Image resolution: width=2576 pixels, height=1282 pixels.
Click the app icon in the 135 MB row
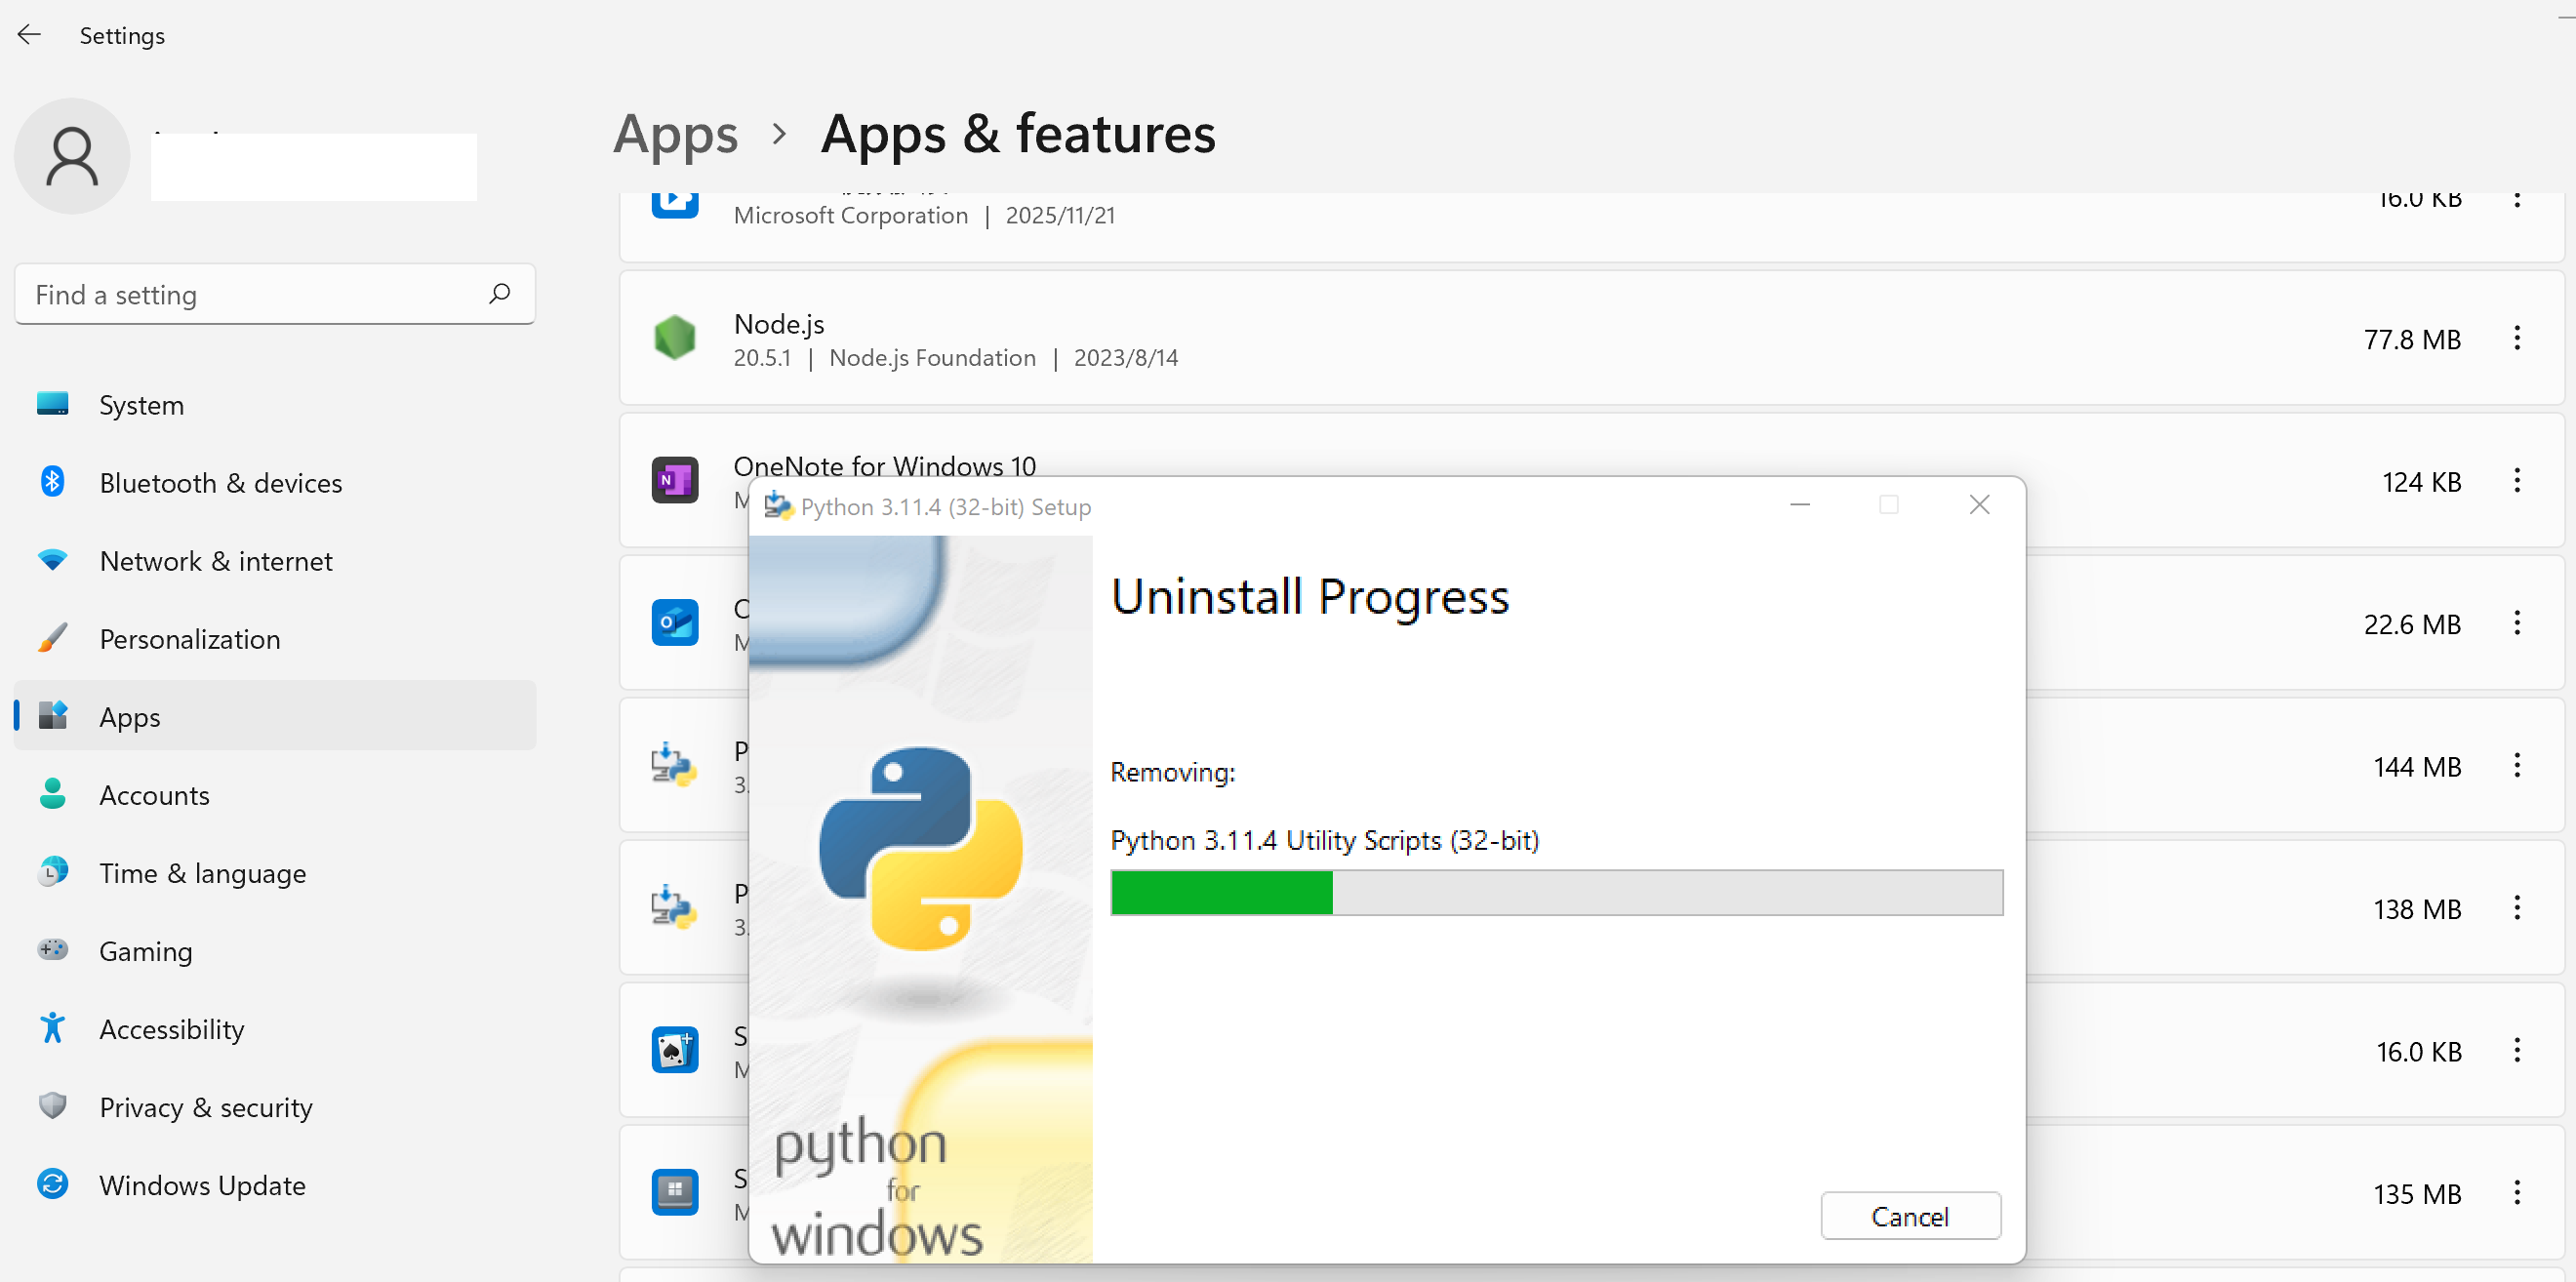[x=675, y=1192]
